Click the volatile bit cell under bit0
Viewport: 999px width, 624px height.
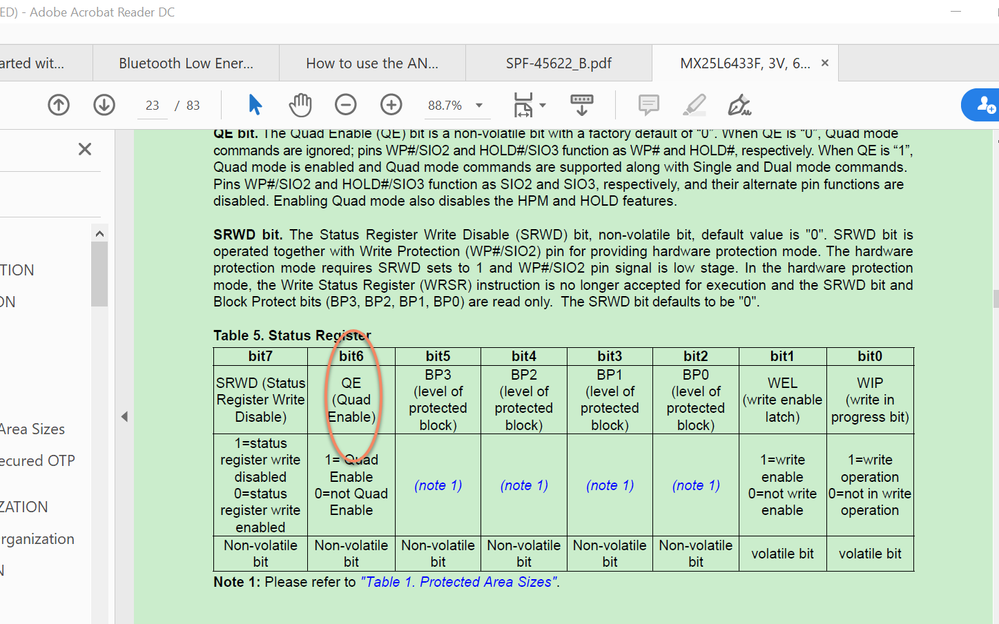[x=870, y=554]
